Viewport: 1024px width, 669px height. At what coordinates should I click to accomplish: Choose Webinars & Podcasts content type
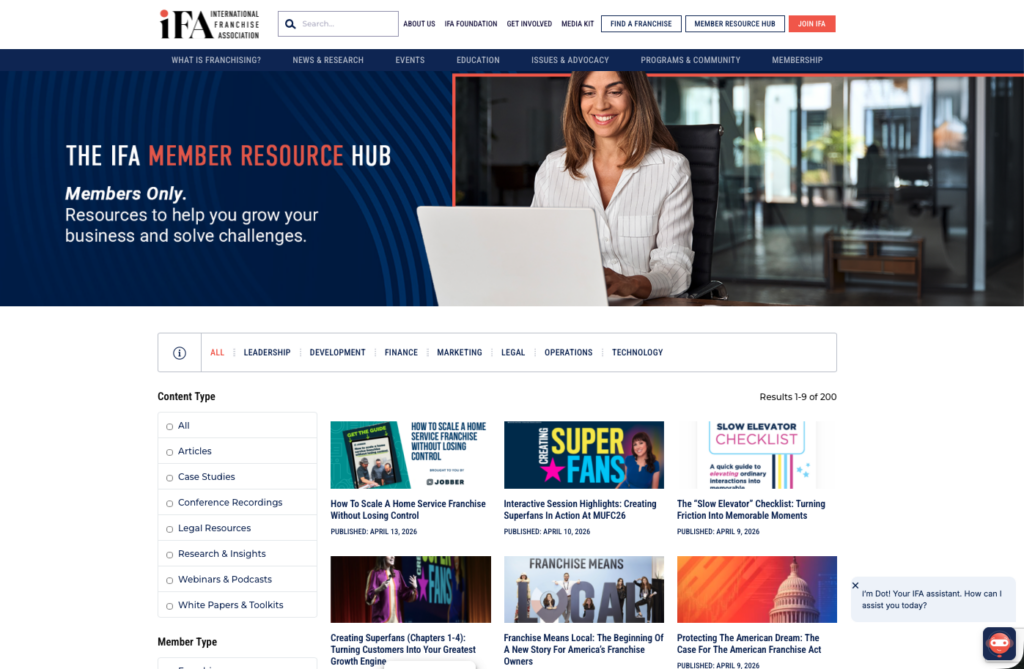pos(170,580)
